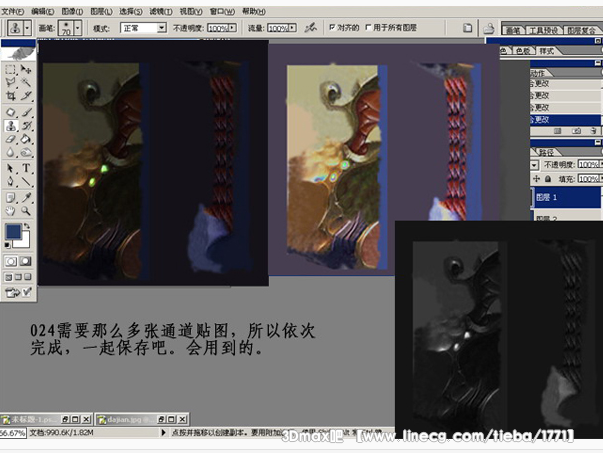
Task: Open the tool preset picker arrow
Action: 27,28
